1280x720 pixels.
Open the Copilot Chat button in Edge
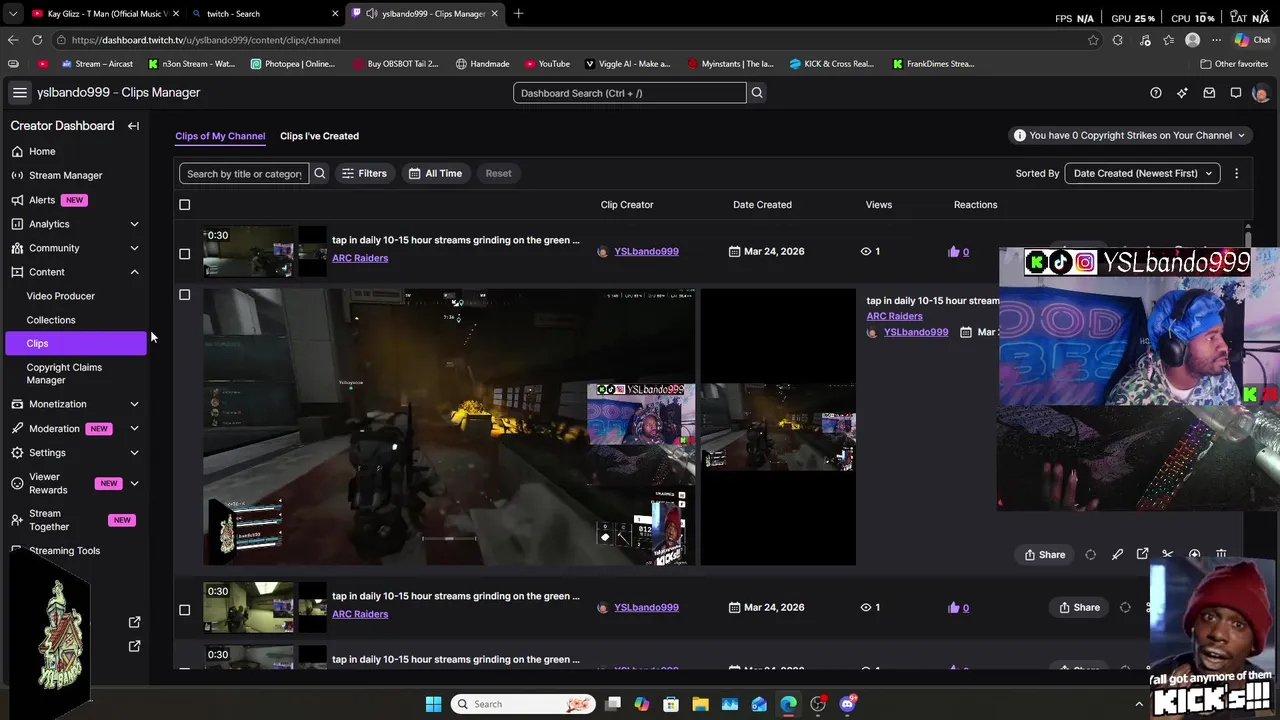(1251, 40)
